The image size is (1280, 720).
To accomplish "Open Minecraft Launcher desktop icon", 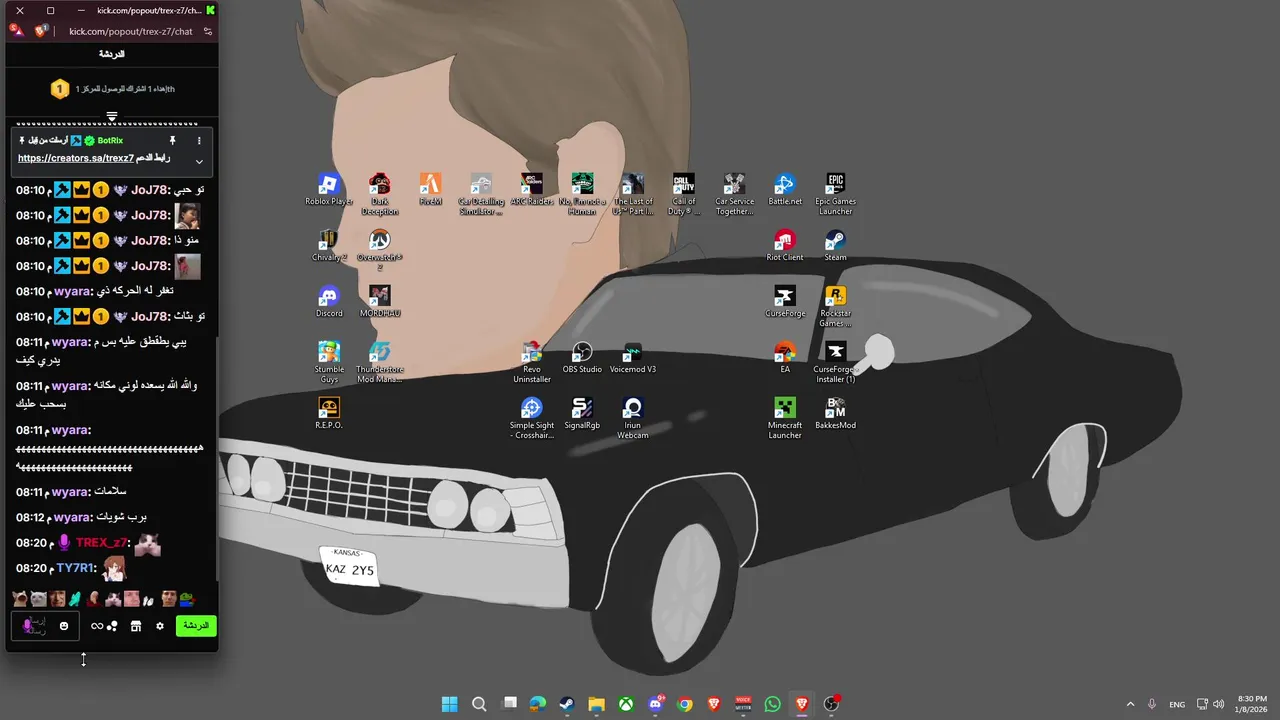I will coord(785,418).
